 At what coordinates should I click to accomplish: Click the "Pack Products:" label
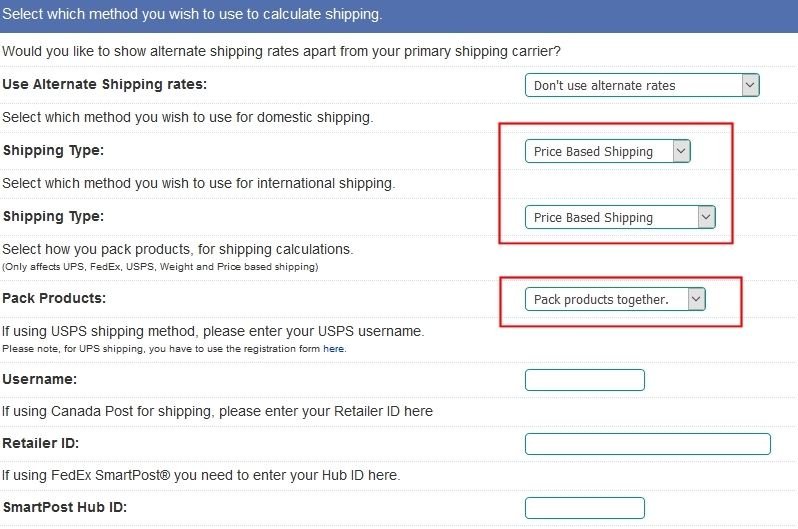click(x=54, y=299)
